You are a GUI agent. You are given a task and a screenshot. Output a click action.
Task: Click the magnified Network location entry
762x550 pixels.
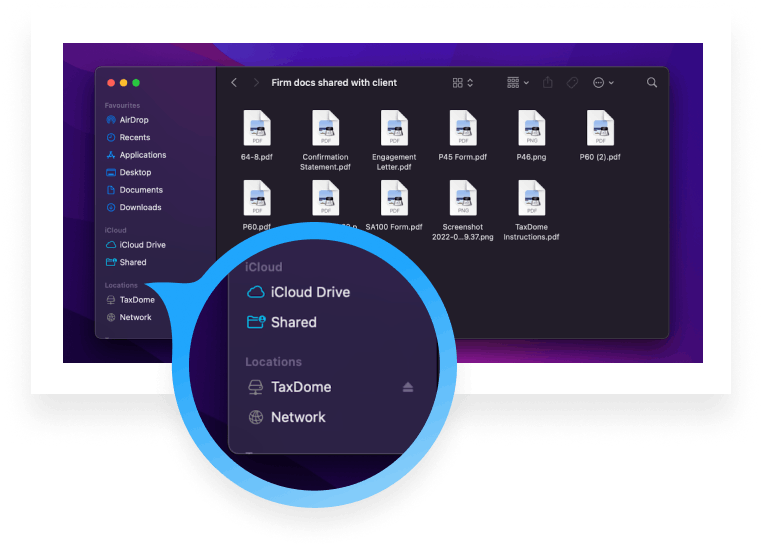[x=297, y=417]
